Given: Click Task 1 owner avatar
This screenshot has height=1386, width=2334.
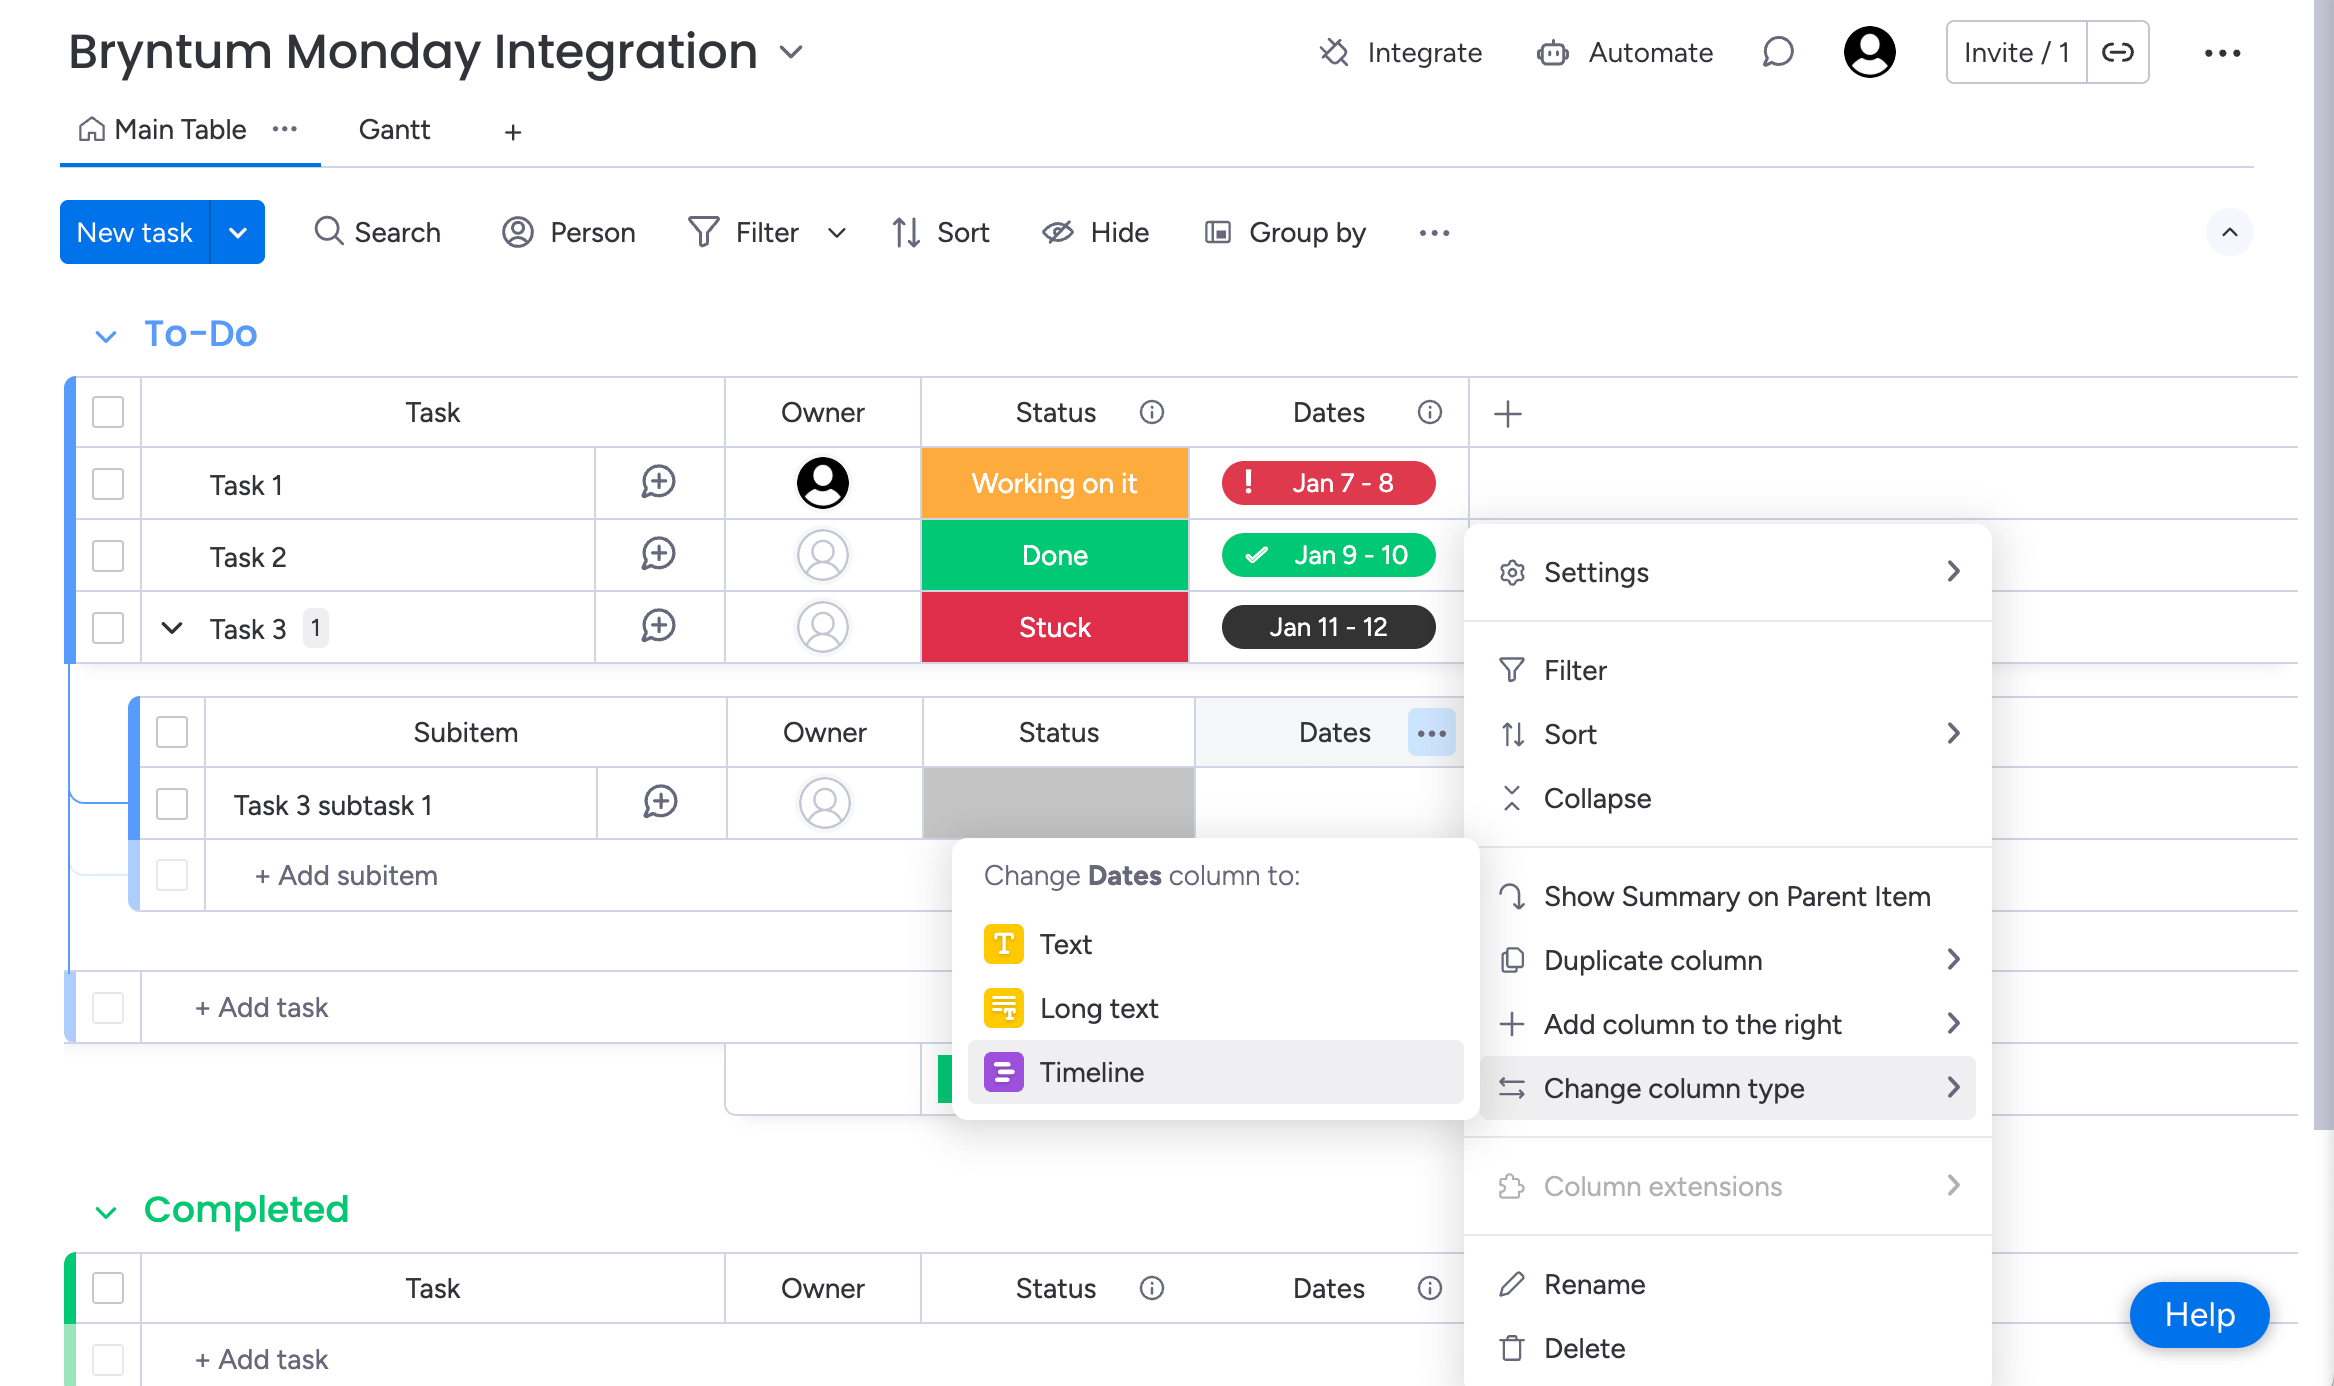Looking at the screenshot, I should [x=823, y=483].
